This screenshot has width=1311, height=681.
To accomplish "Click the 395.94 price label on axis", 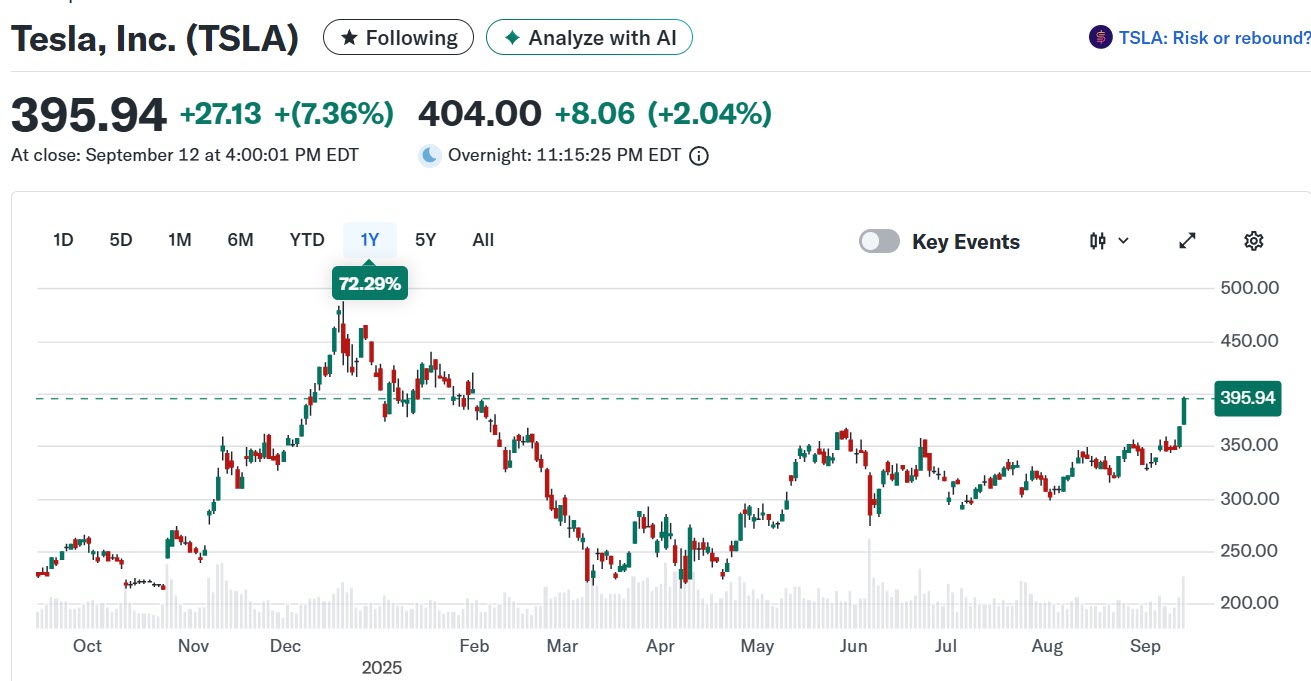I will 1247,398.
